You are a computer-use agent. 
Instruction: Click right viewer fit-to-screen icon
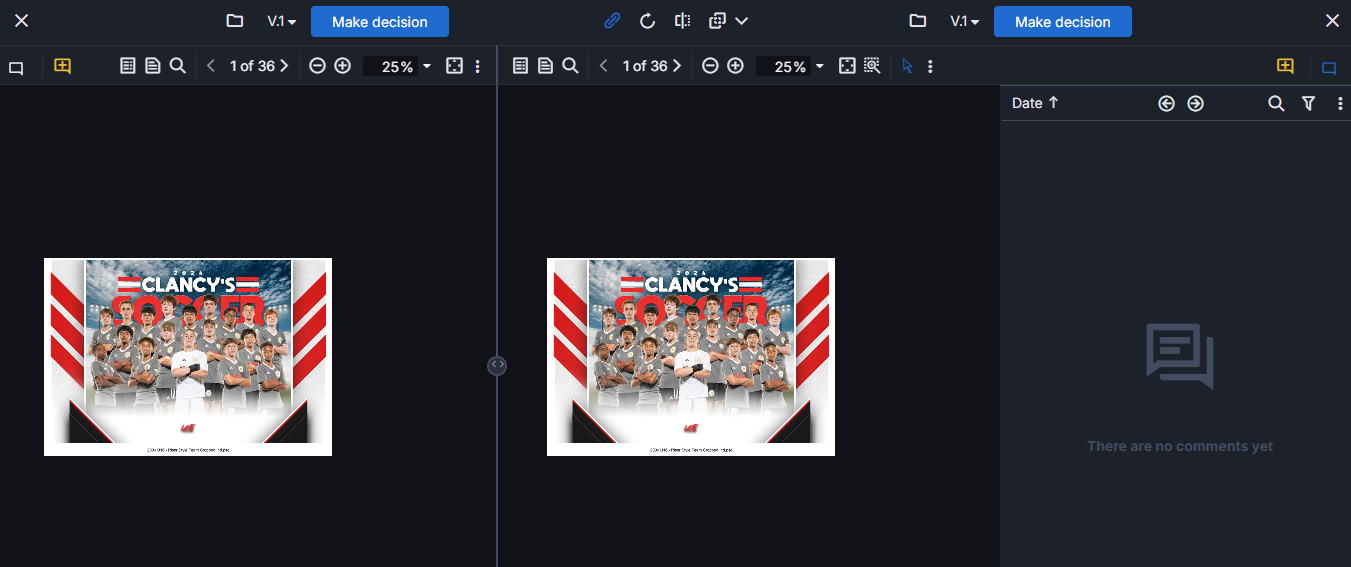[847, 66]
